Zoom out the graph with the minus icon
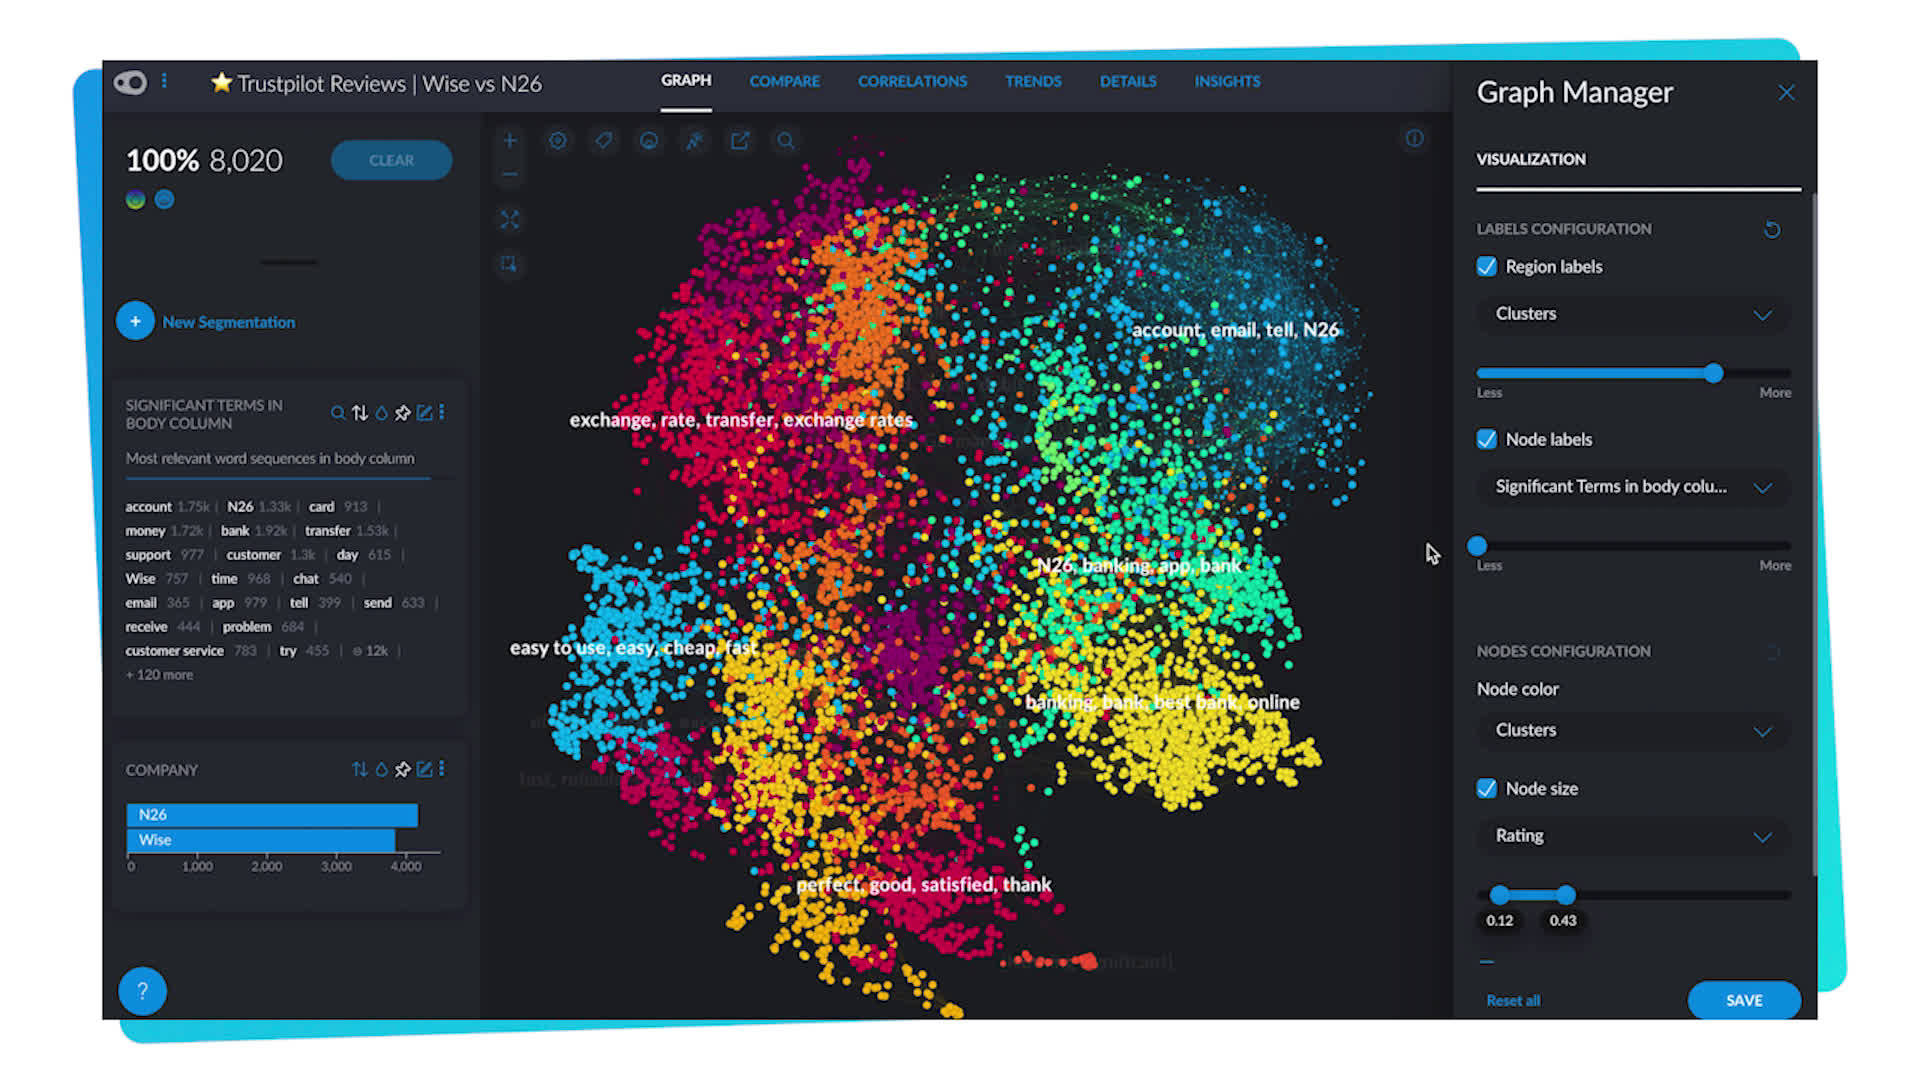This screenshot has height=1080, width=1920. pyautogui.click(x=509, y=174)
